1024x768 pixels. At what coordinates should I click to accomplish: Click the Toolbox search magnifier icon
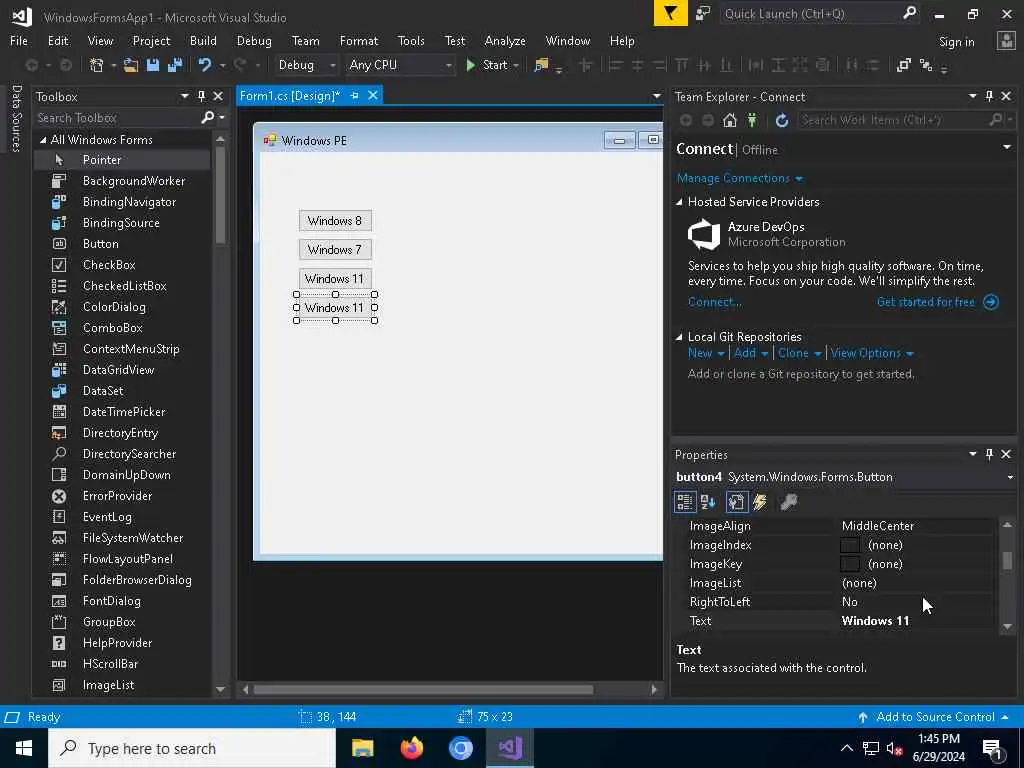[208, 118]
